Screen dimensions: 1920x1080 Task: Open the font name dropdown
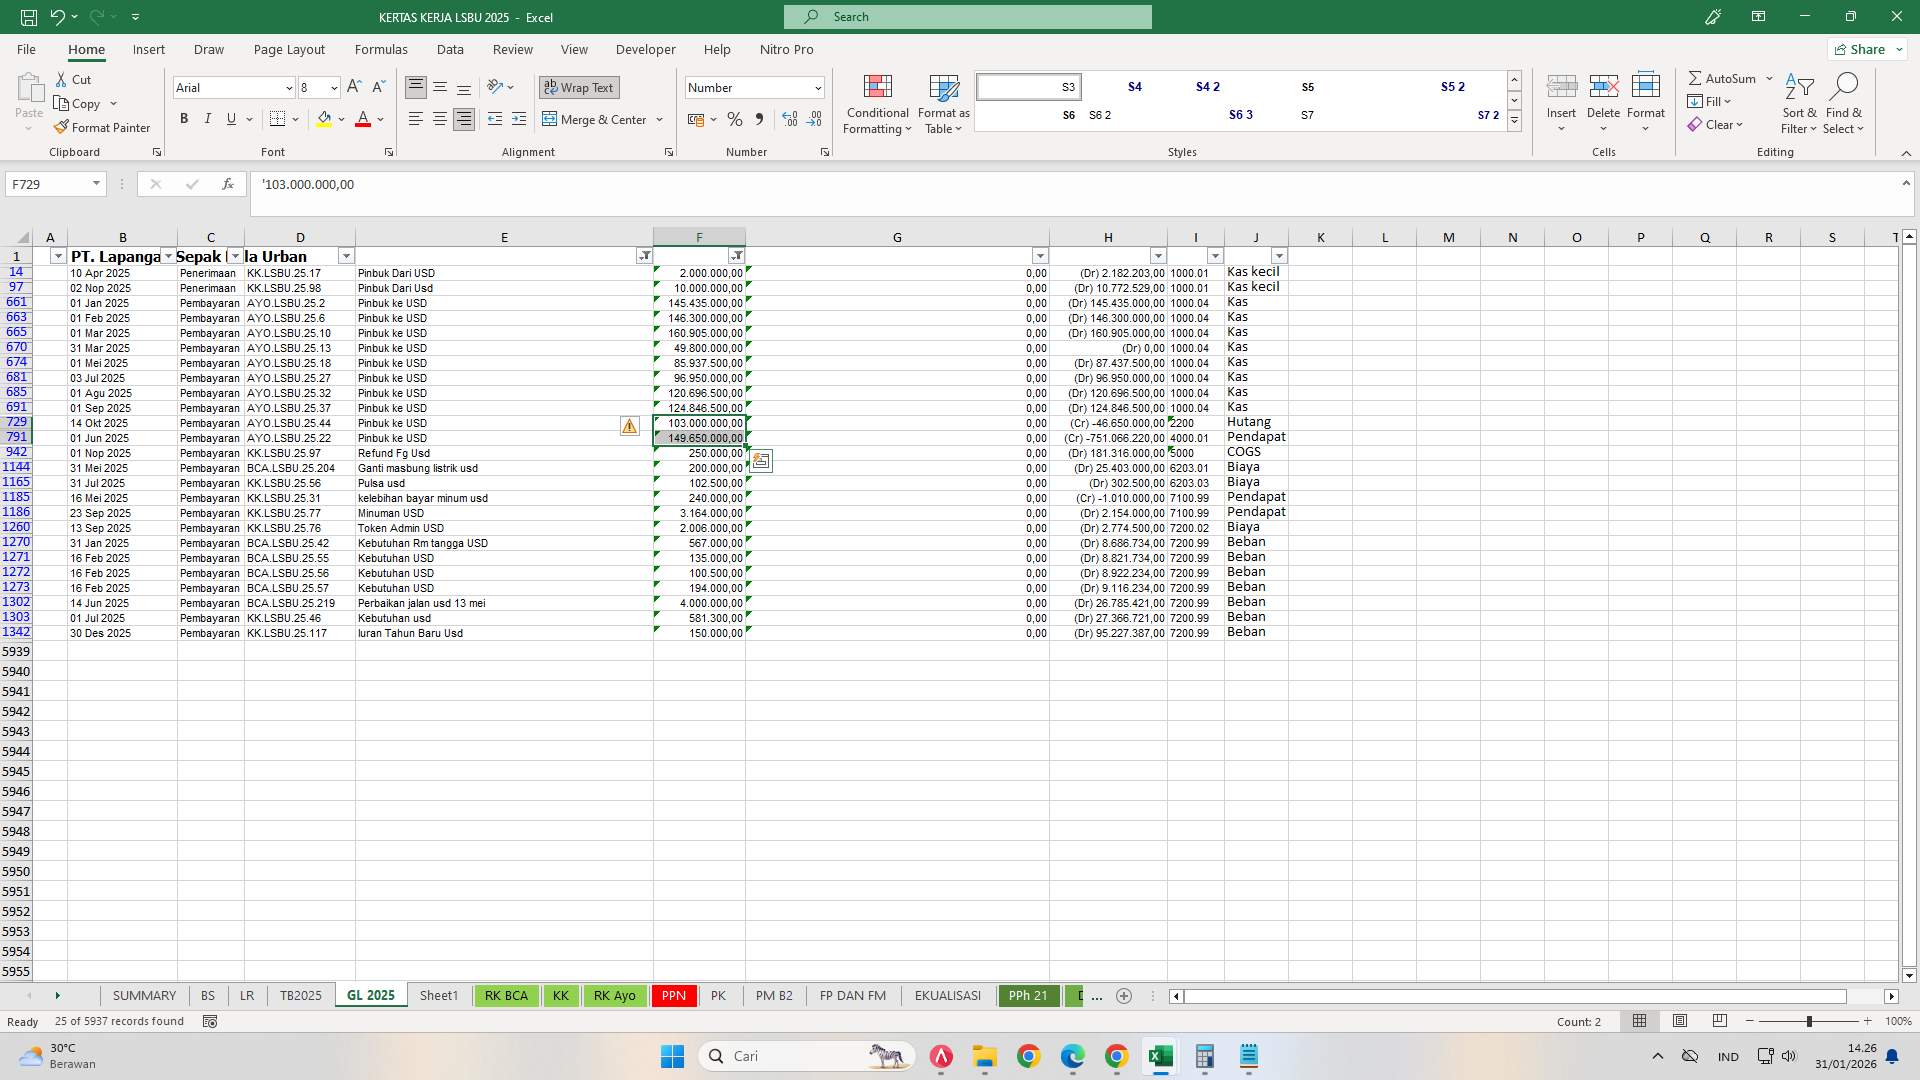click(289, 88)
